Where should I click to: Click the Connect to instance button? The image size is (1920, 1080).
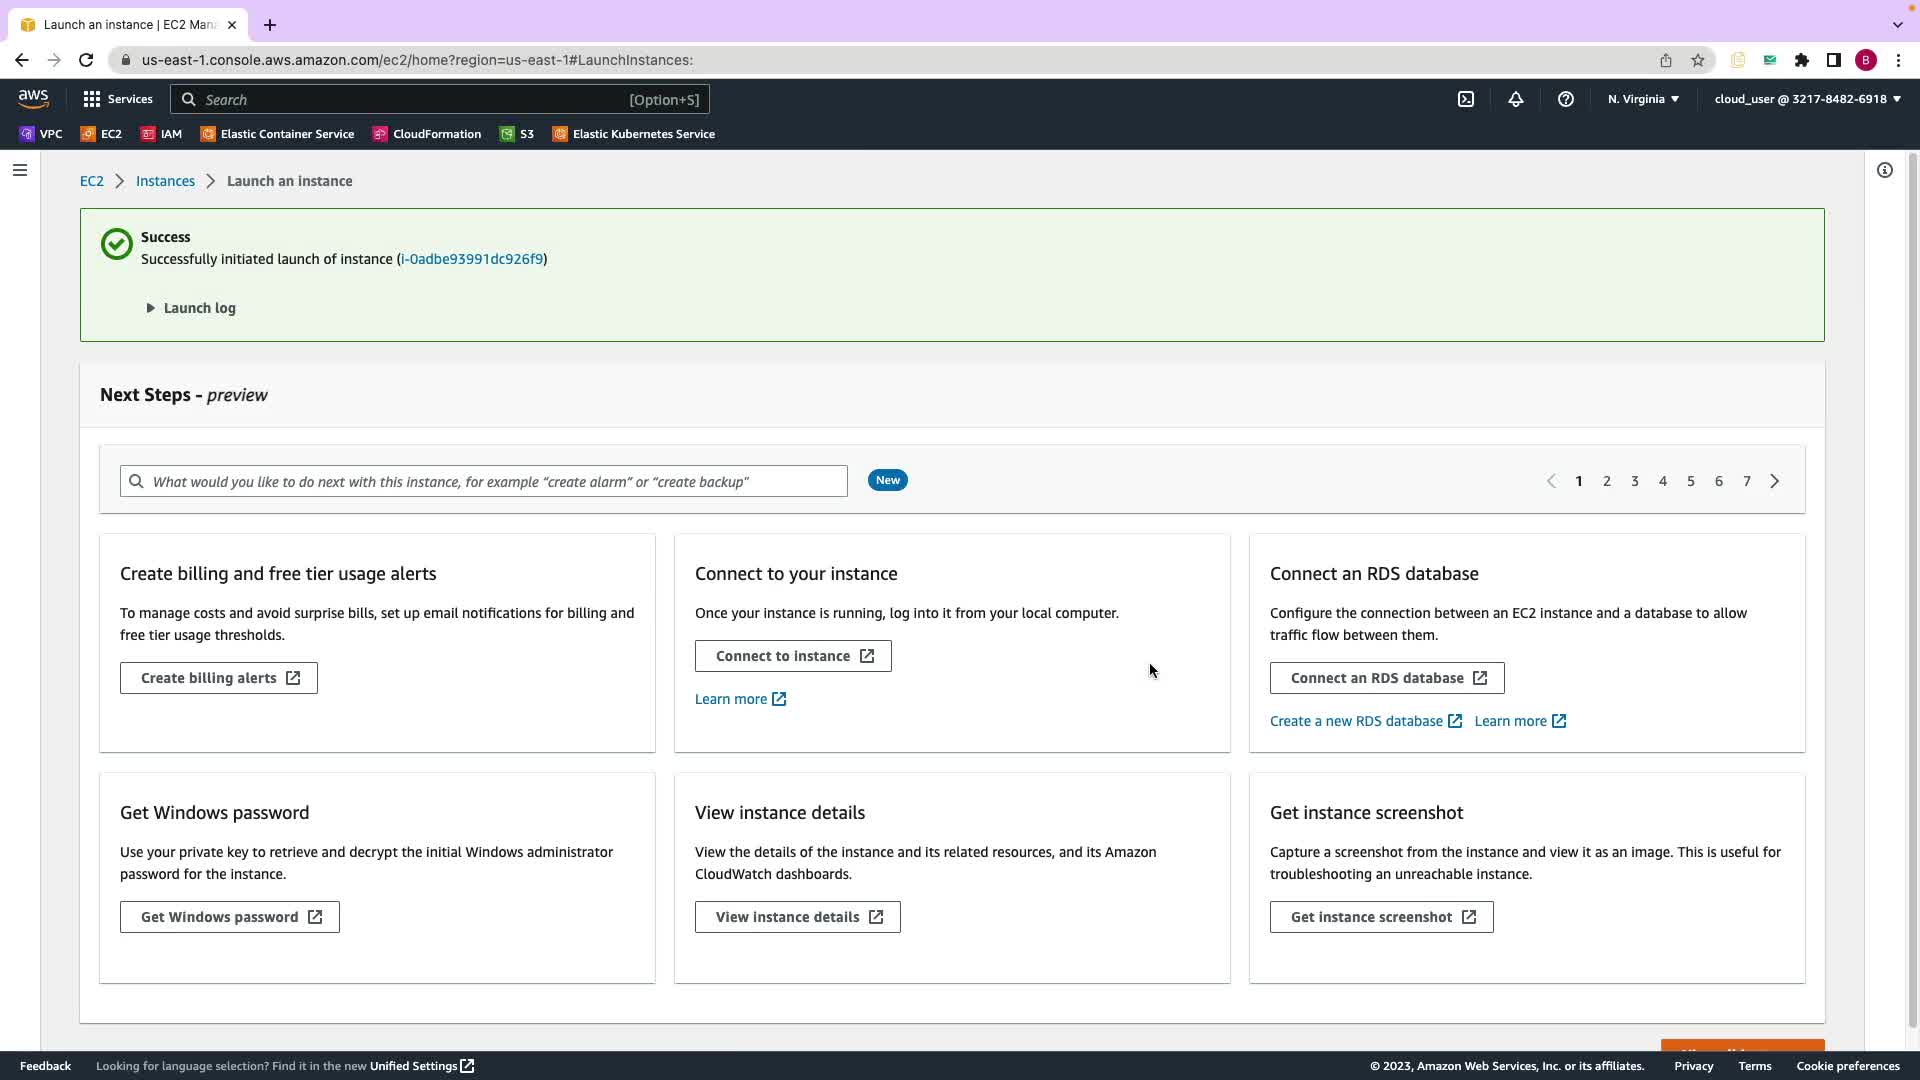pos(793,656)
